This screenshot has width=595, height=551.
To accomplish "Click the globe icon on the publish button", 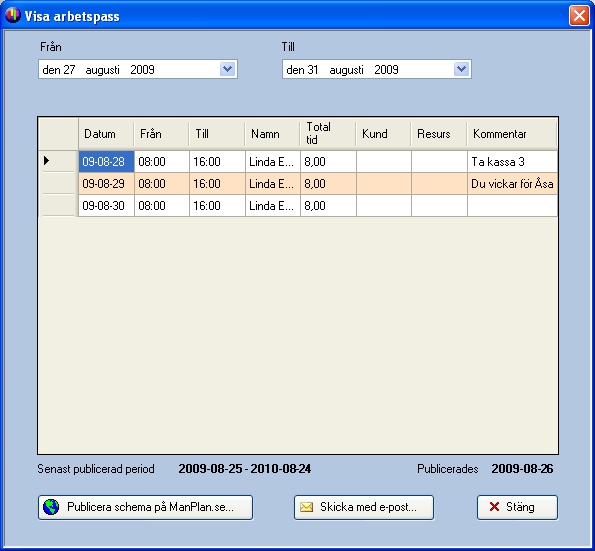I will coord(51,507).
